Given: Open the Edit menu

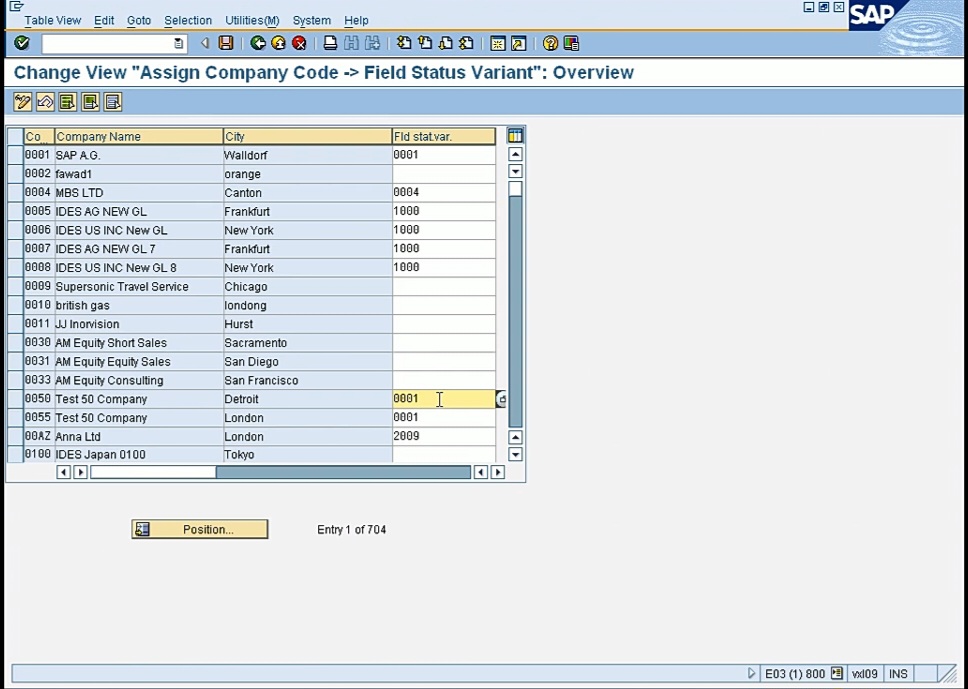Looking at the screenshot, I should click(x=104, y=20).
